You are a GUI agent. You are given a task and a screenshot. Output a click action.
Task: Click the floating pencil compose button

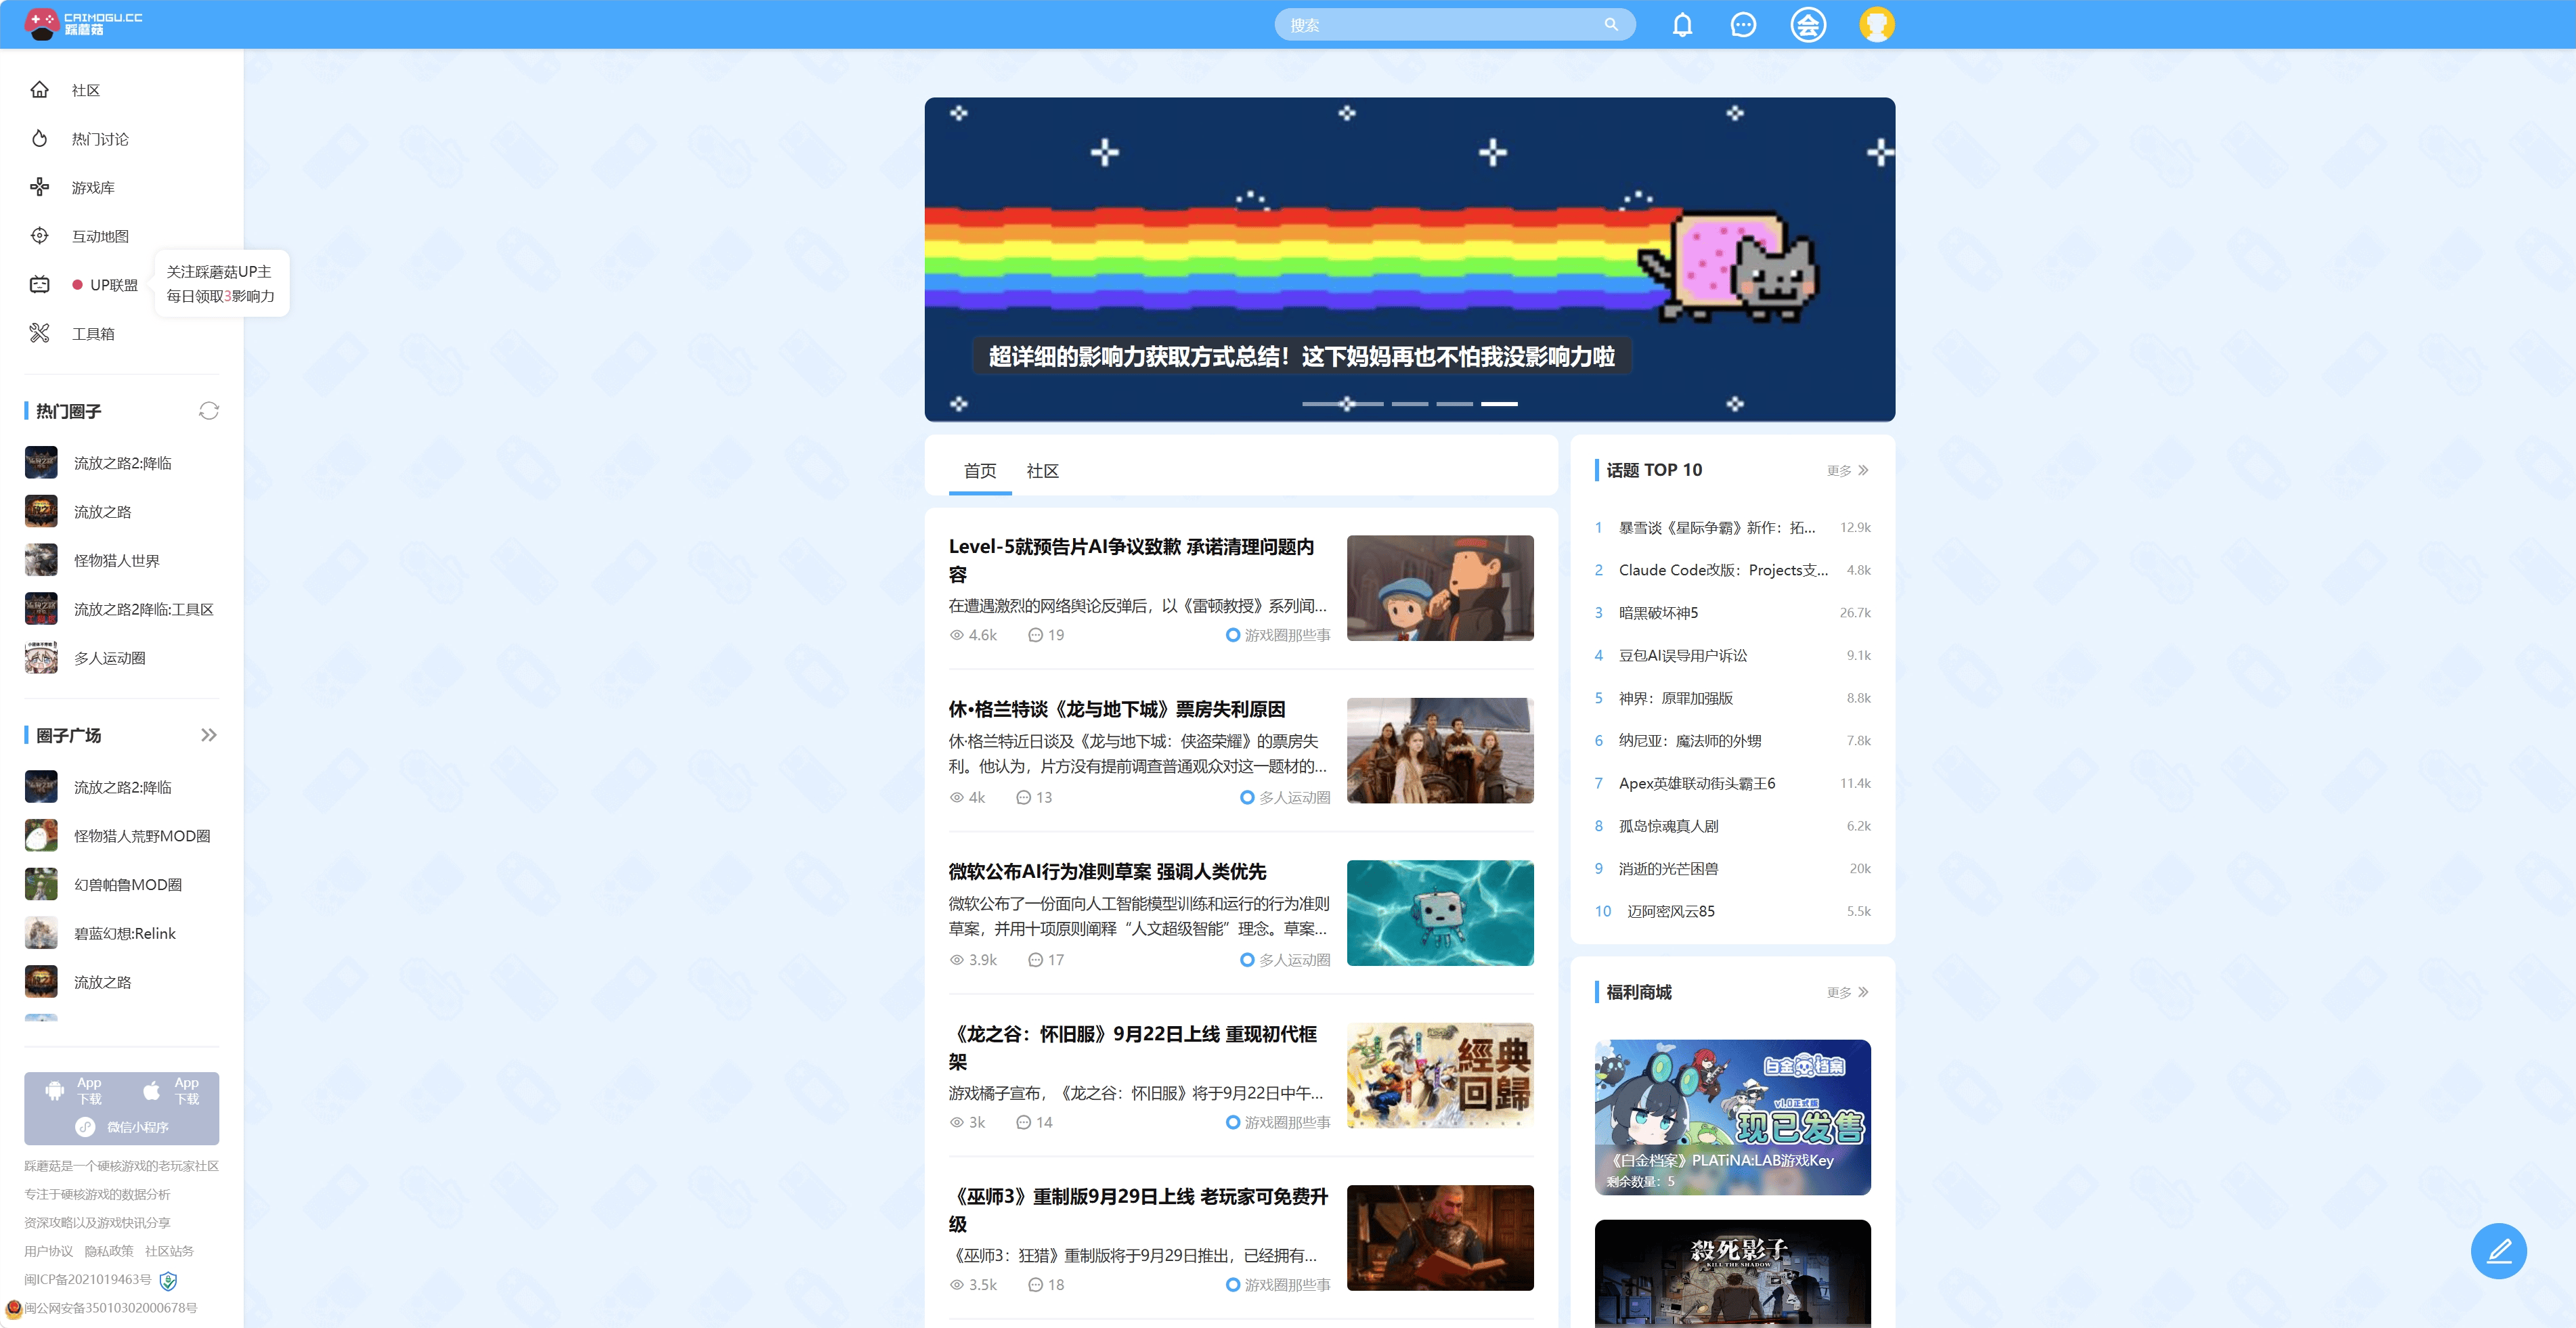pos(2498,1251)
